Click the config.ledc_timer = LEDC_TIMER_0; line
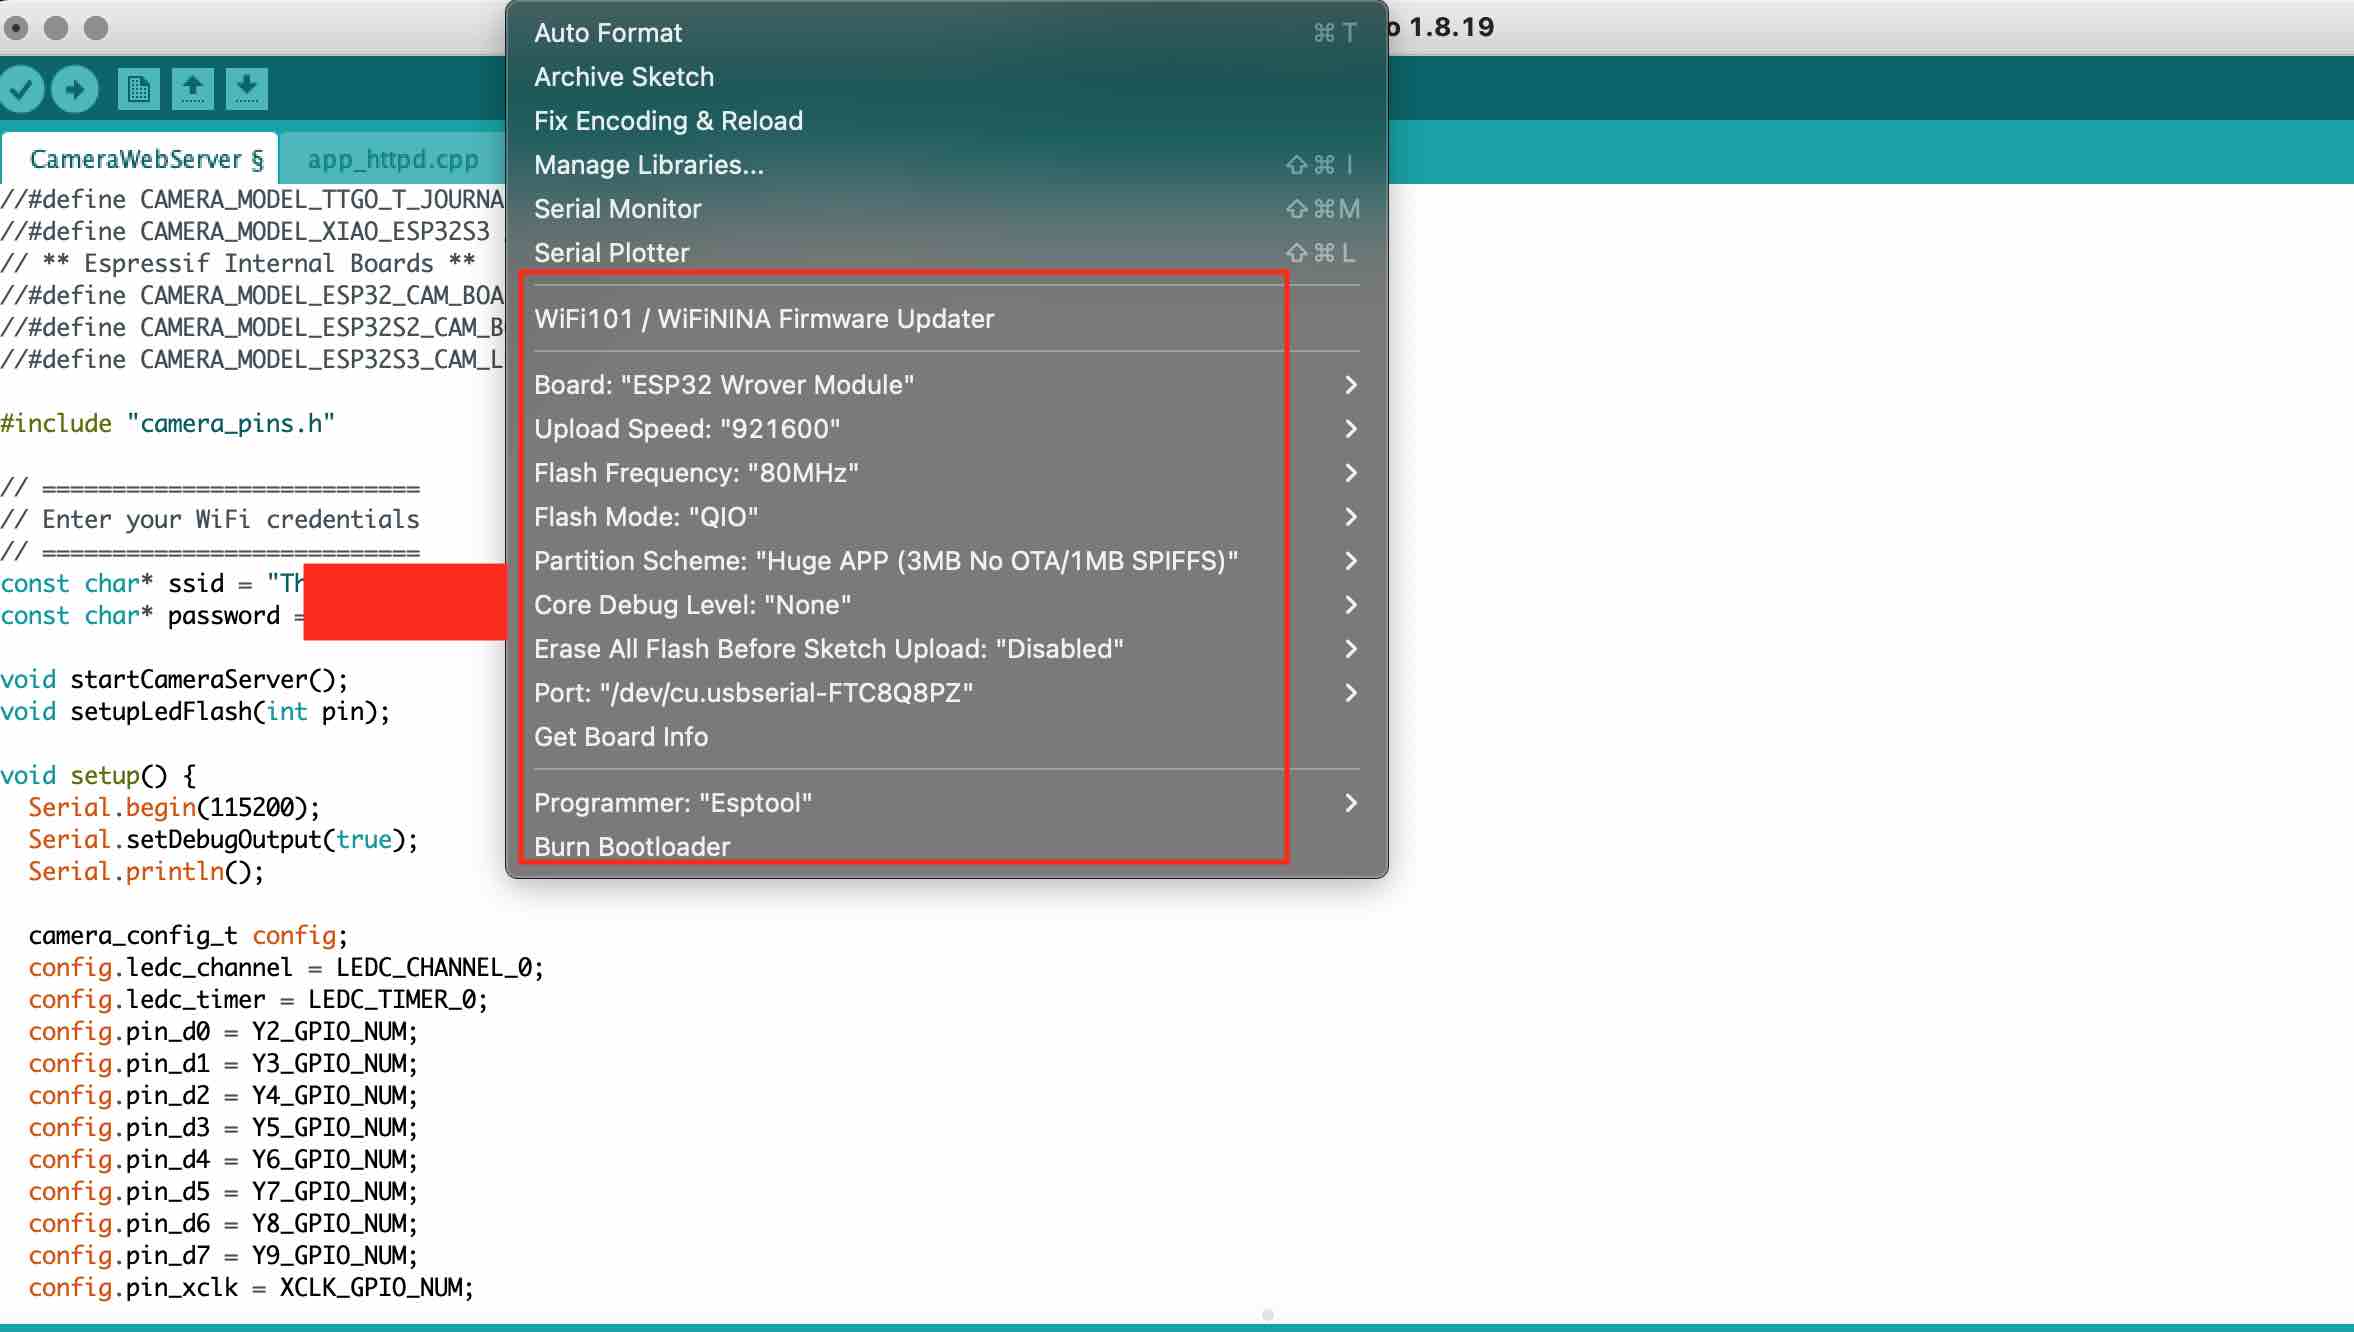Image resolution: width=2354 pixels, height=1332 pixels. [x=258, y=999]
